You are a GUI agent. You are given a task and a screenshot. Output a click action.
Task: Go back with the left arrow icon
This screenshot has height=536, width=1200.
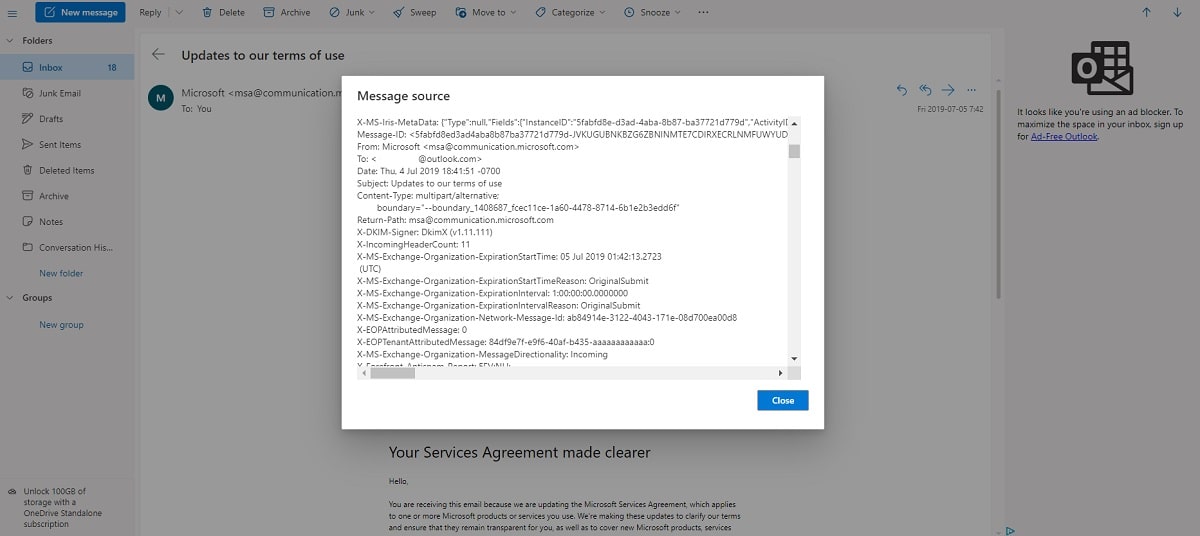[158, 54]
